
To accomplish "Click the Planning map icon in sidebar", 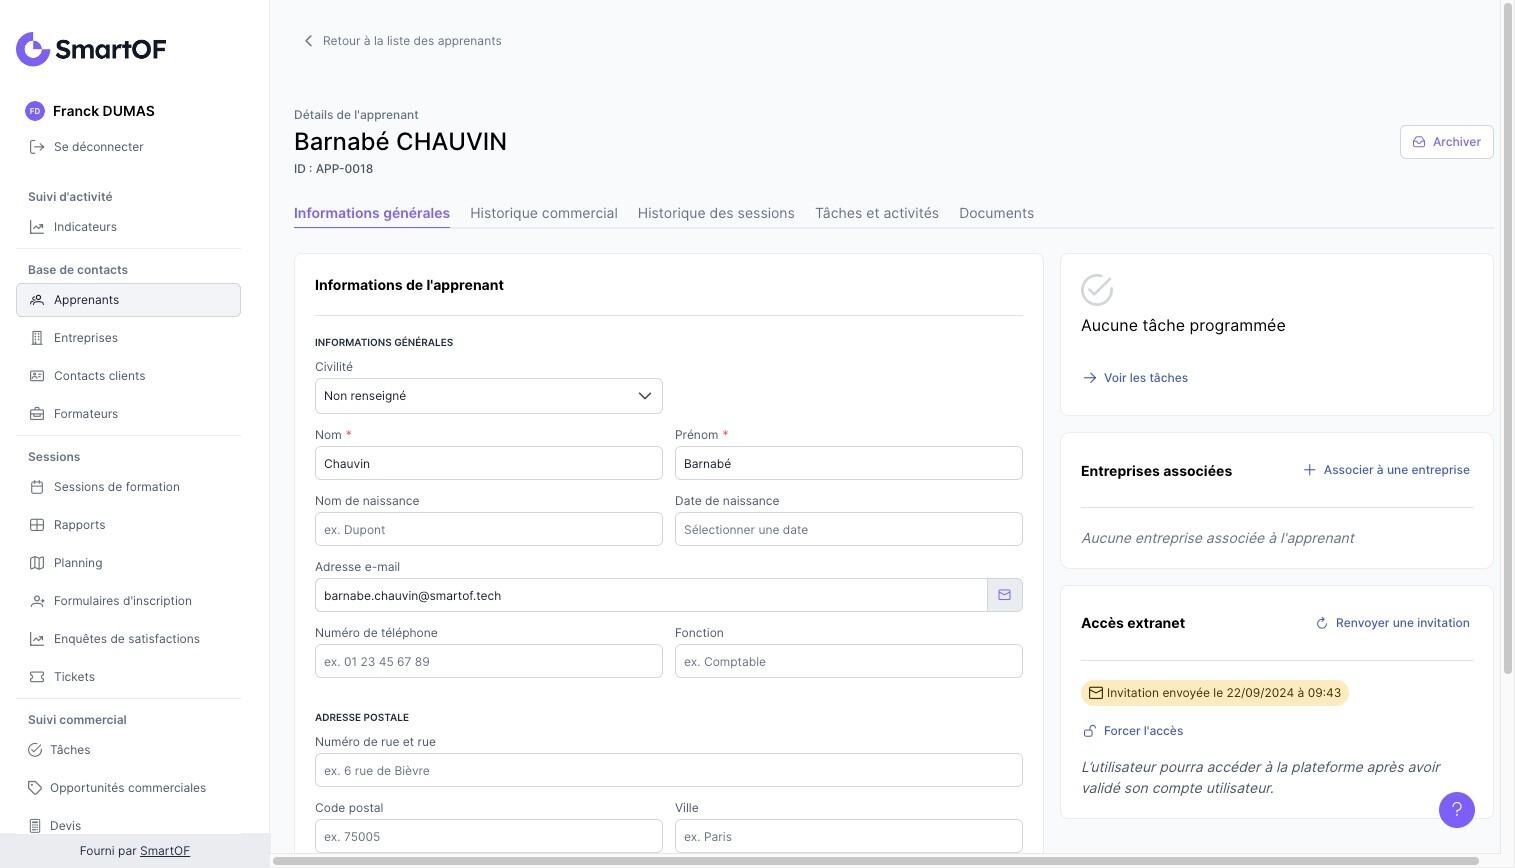I will pos(37,563).
